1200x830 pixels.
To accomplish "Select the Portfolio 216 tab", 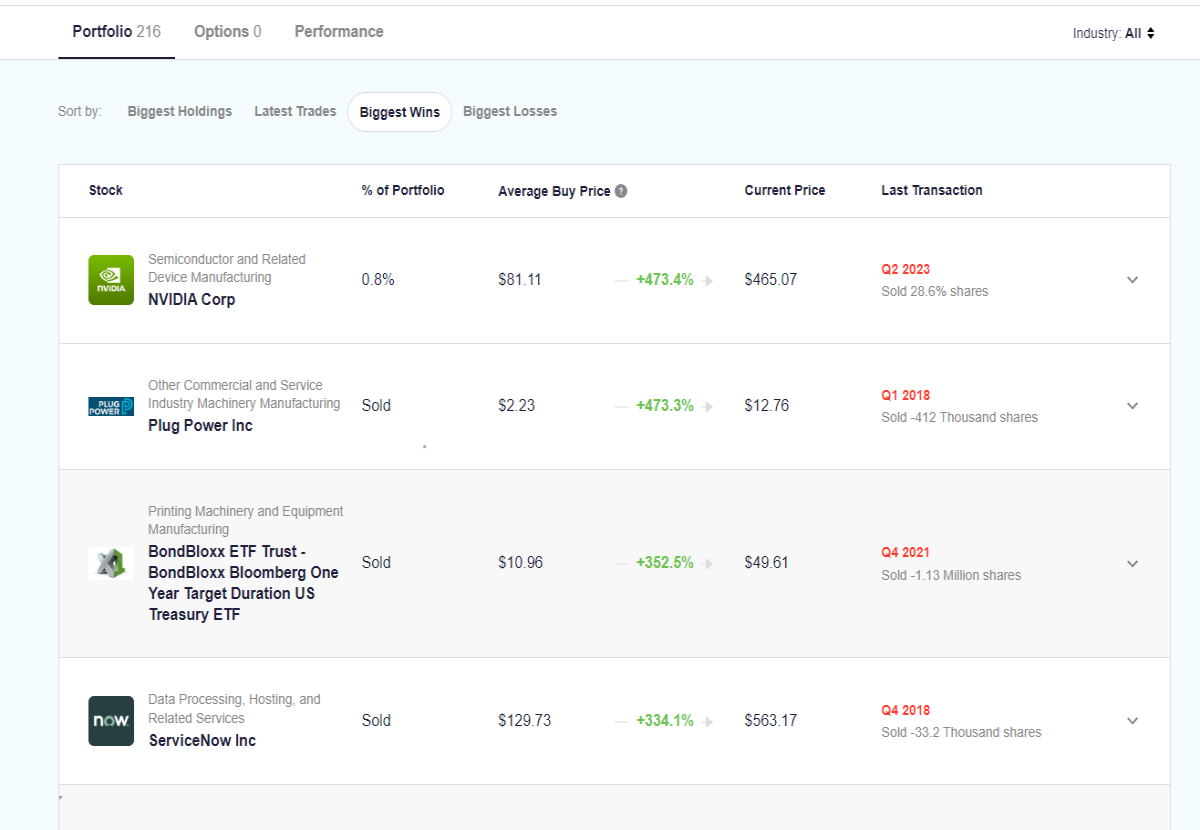I will coord(116,32).
